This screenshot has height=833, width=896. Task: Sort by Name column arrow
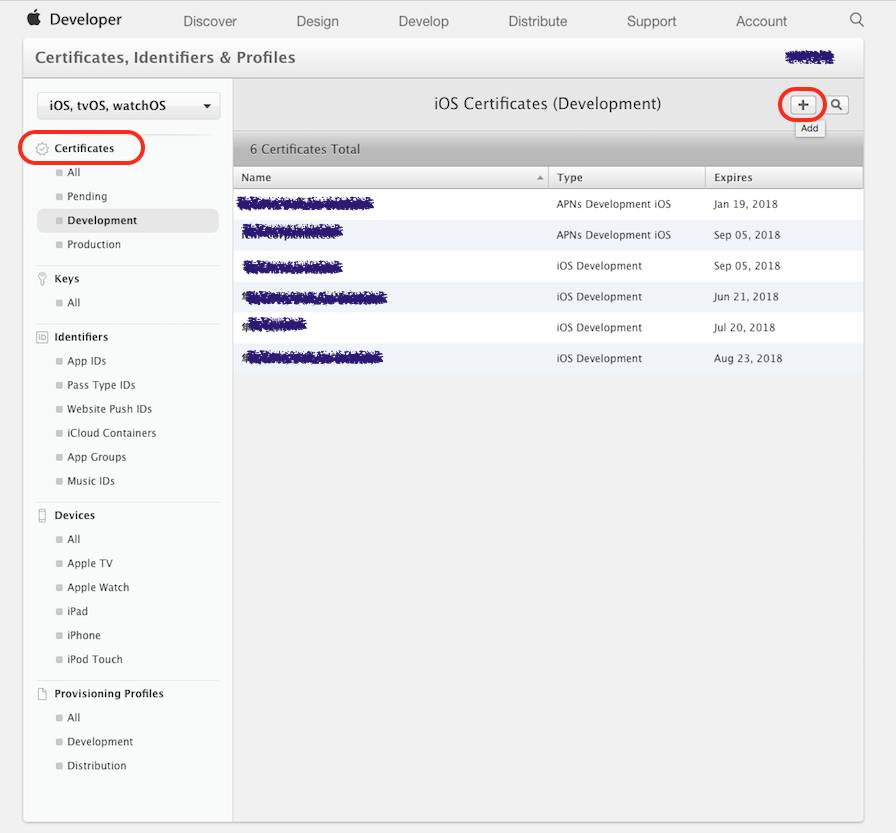click(x=539, y=178)
